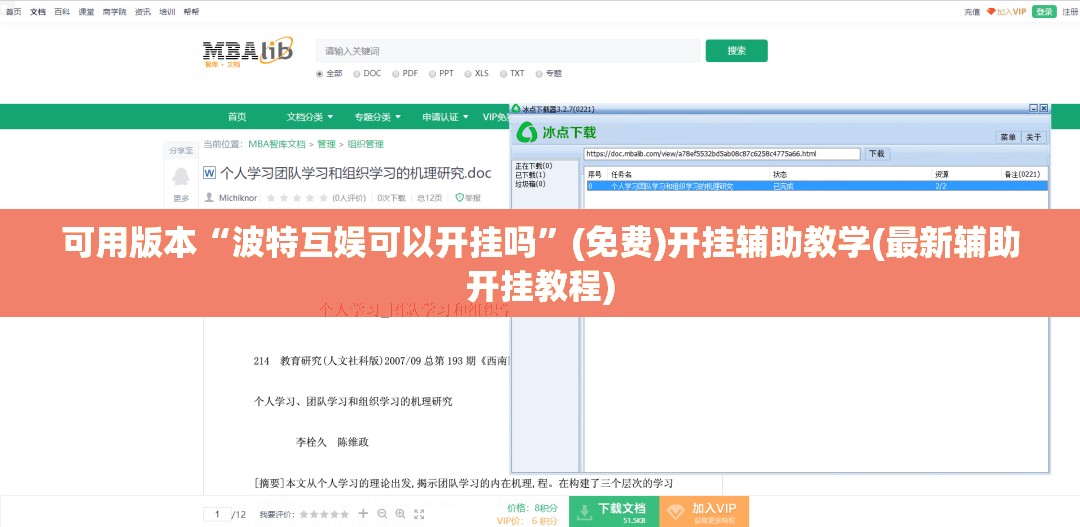Image resolution: width=1080 pixels, height=527 pixels.
Task: Select the PDF radio button
Action: (x=396, y=74)
